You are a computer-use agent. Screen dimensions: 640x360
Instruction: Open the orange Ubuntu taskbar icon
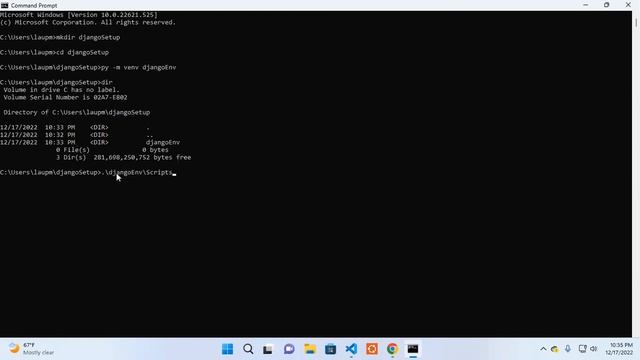(372, 349)
